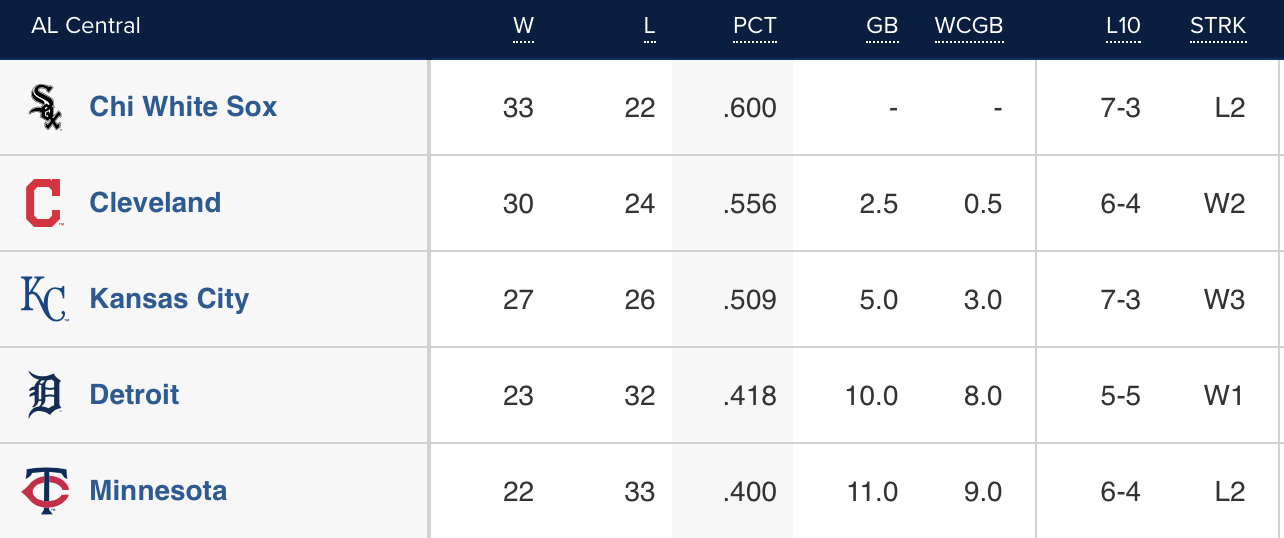Image resolution: width=1284 pixels, height=538 pixels.
Task: Select the WCGB column header
Action: (x=968, y=26)
